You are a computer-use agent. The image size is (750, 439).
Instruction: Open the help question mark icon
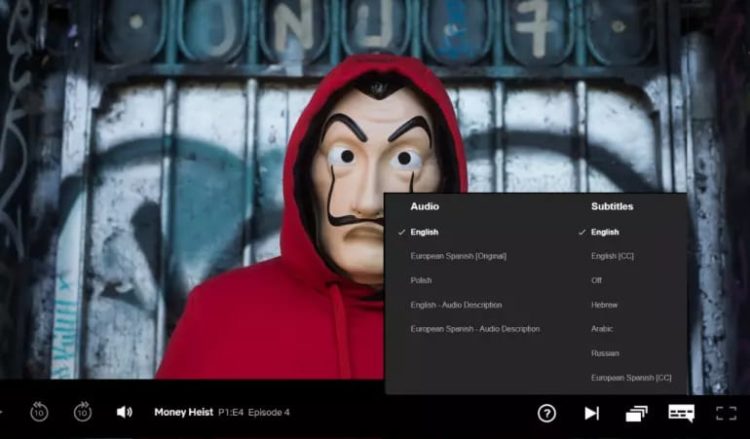click(x=547, y=413)
